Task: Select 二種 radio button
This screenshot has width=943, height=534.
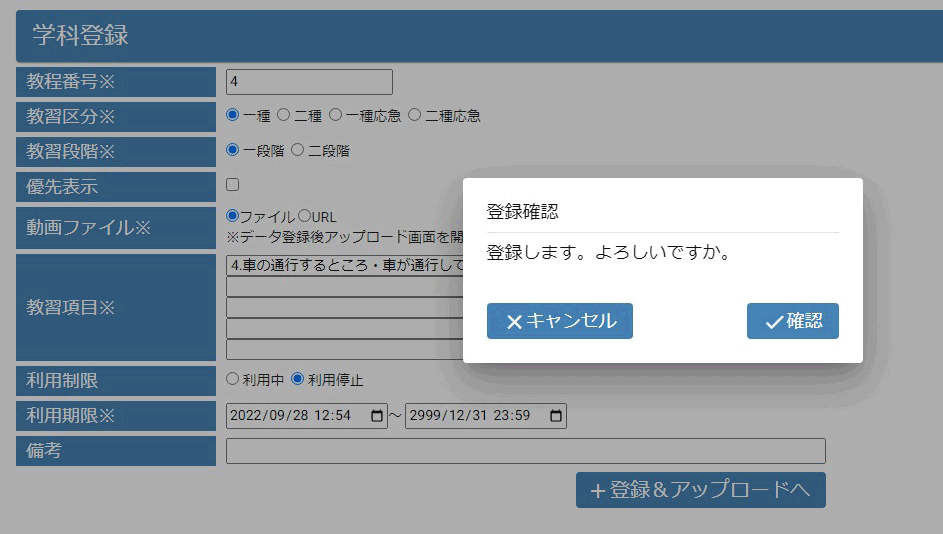Action: (283, 115)
